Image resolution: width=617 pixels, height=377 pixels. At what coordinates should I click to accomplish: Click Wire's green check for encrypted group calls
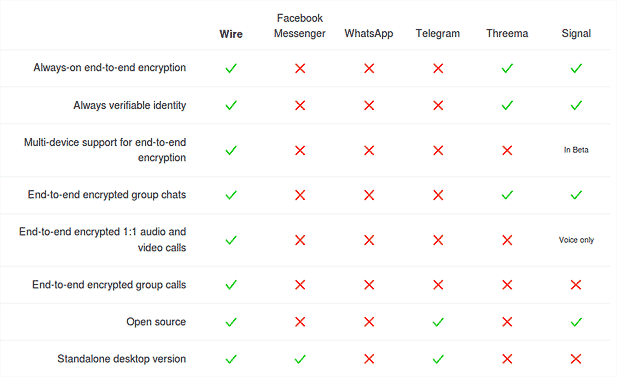tap(231, 285)
